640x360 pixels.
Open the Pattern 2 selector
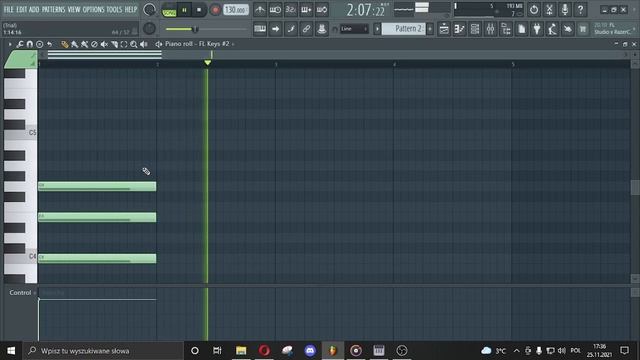click(x=404, y=29)
